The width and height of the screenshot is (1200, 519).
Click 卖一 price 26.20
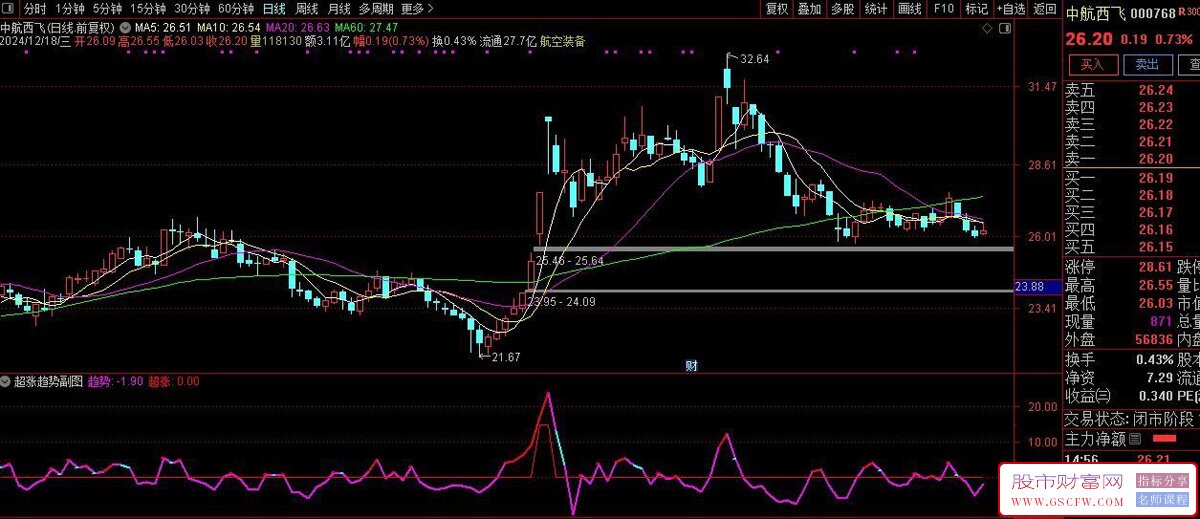pos(1155,159)
